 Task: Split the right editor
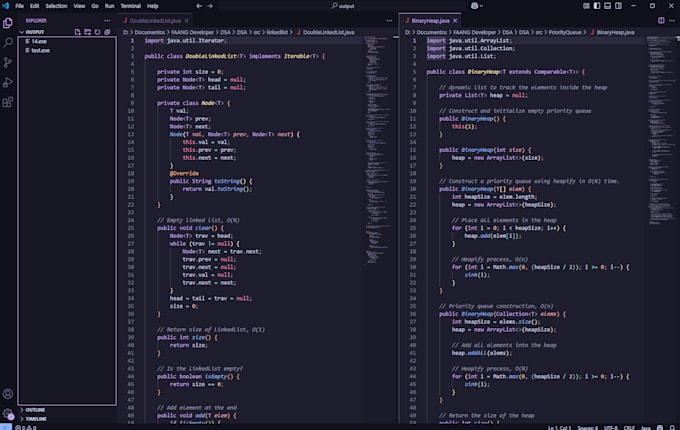click(x=661, y=20)
